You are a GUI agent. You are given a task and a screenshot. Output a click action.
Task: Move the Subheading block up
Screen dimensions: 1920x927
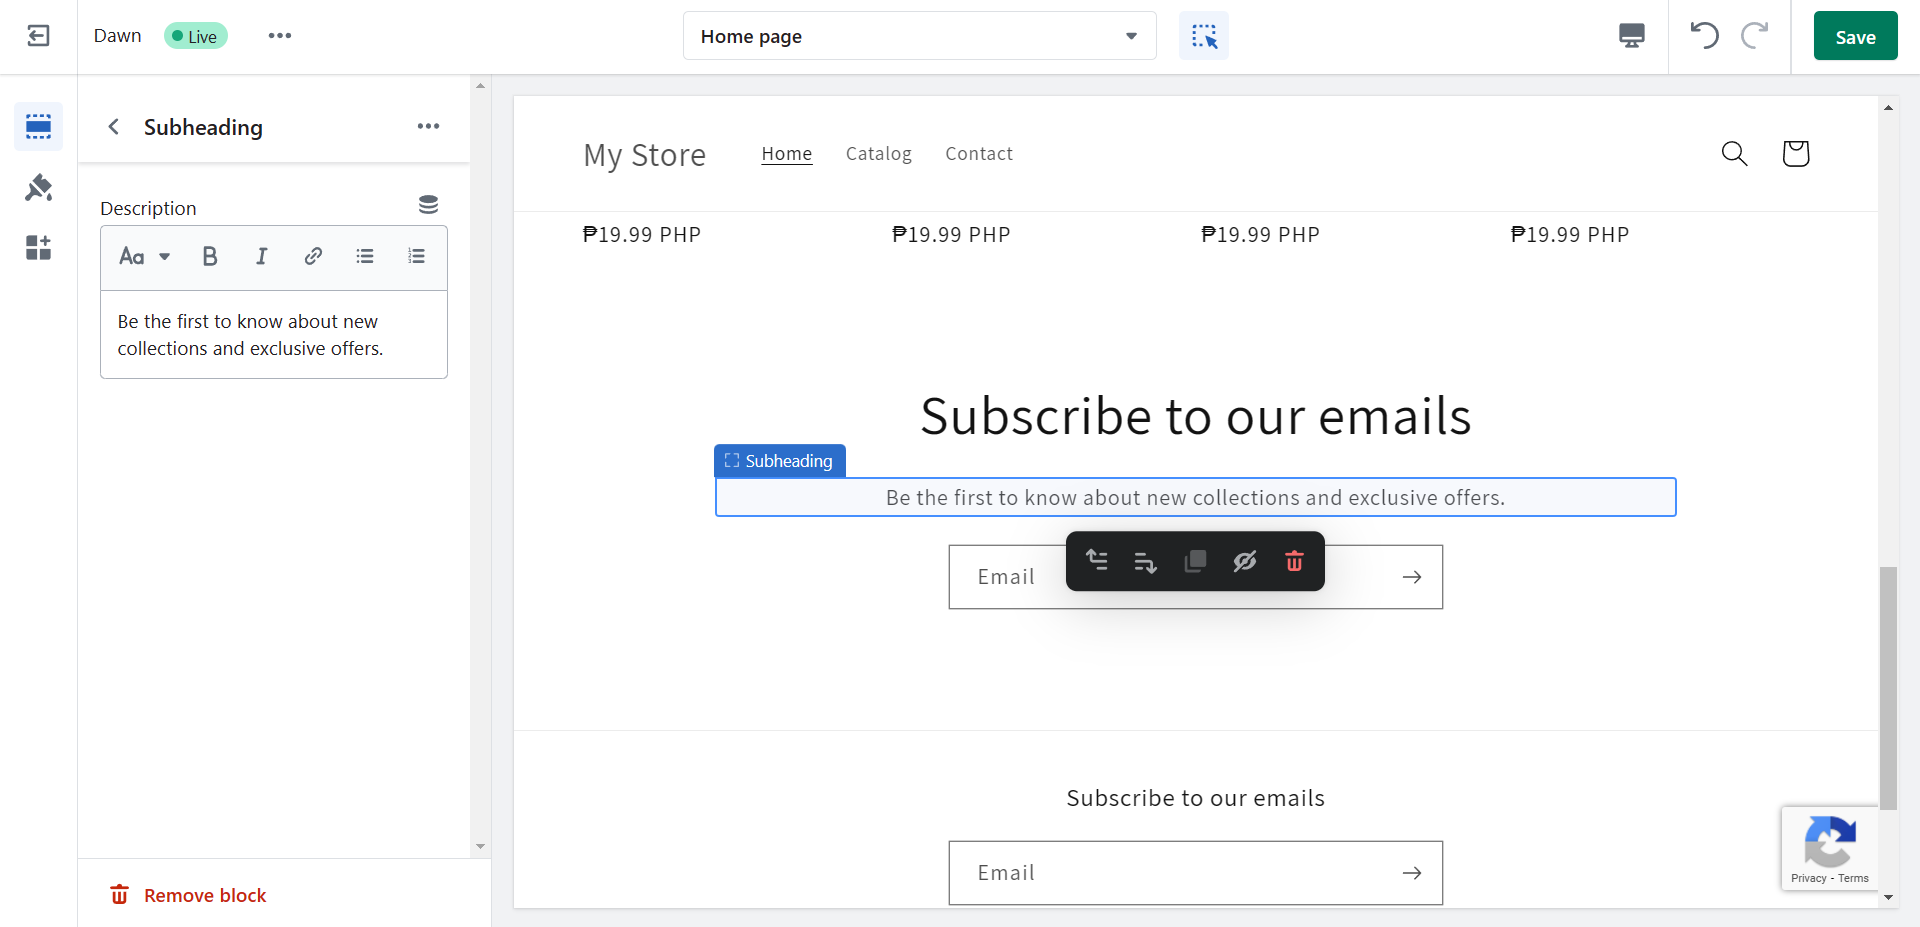[1097, 561]
